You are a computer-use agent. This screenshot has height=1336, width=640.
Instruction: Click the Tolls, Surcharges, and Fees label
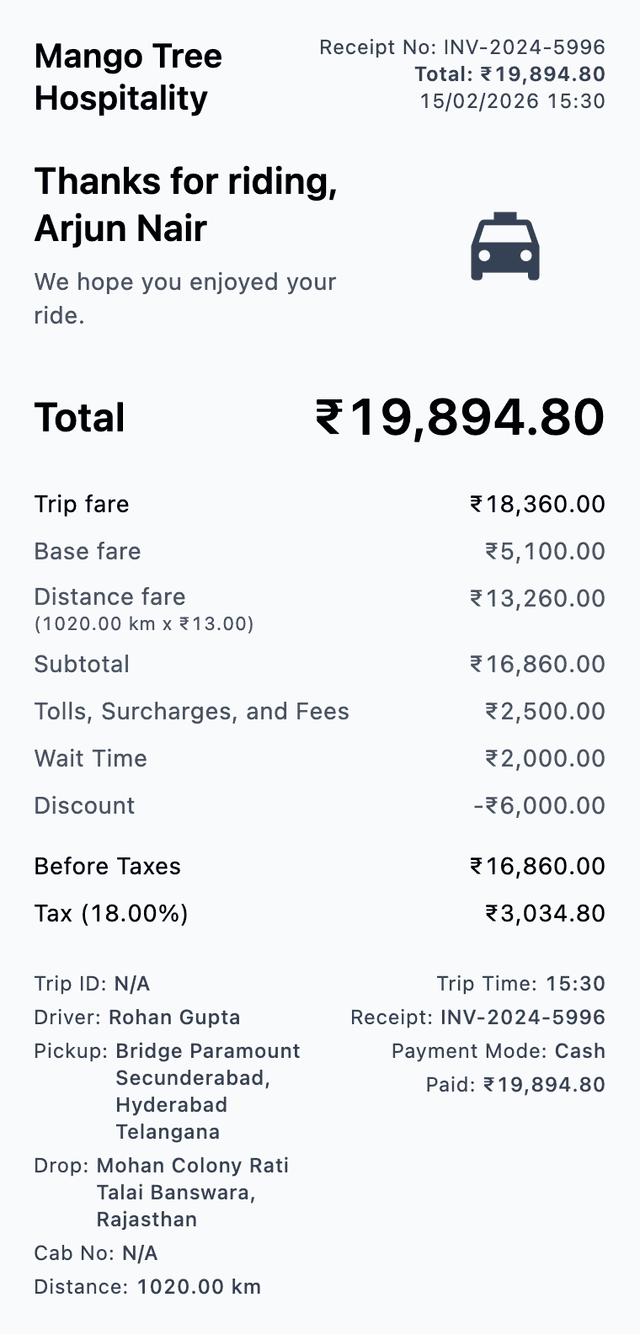pos(192,712)
